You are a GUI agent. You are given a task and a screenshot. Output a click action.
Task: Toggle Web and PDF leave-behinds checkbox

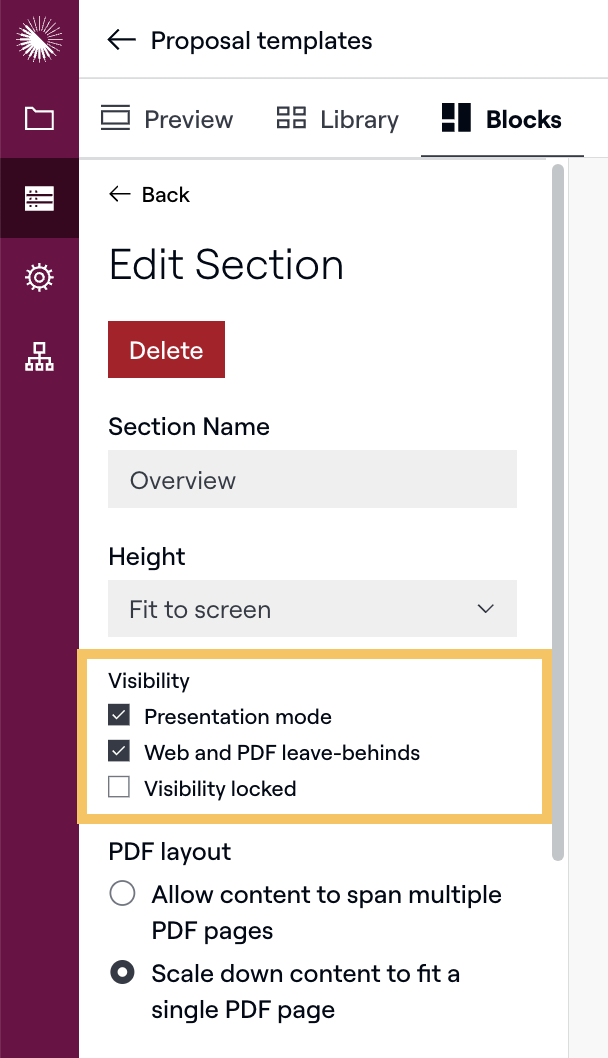(119, 752)
